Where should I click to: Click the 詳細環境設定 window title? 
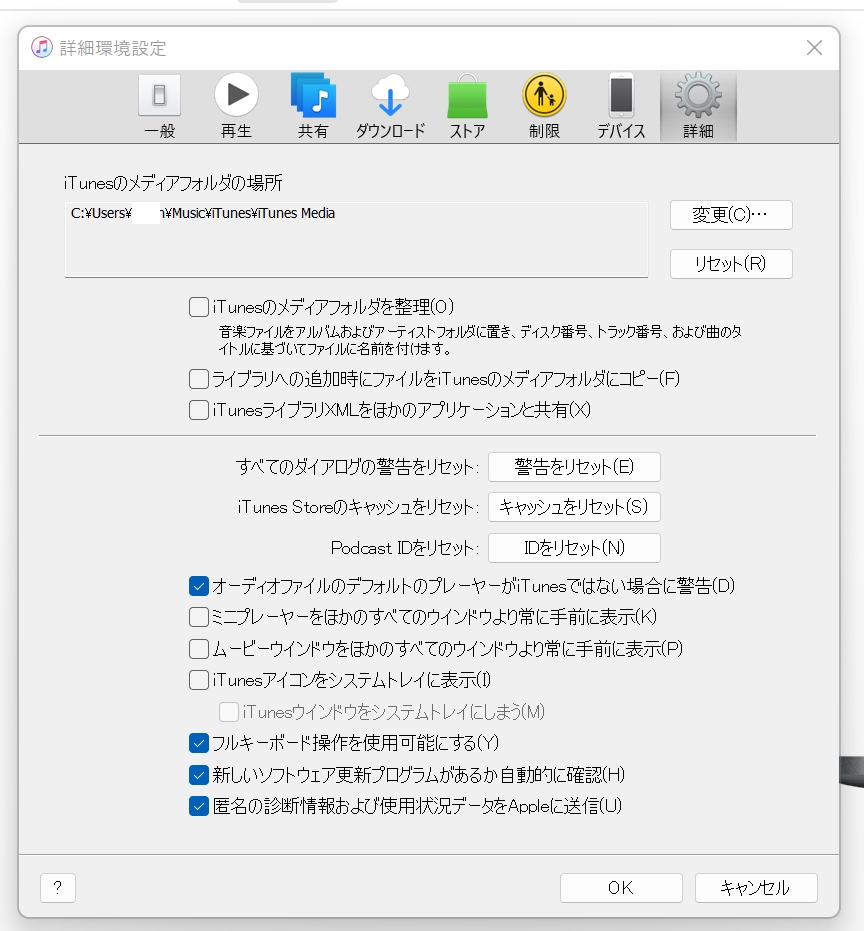(x=113, y=48)
